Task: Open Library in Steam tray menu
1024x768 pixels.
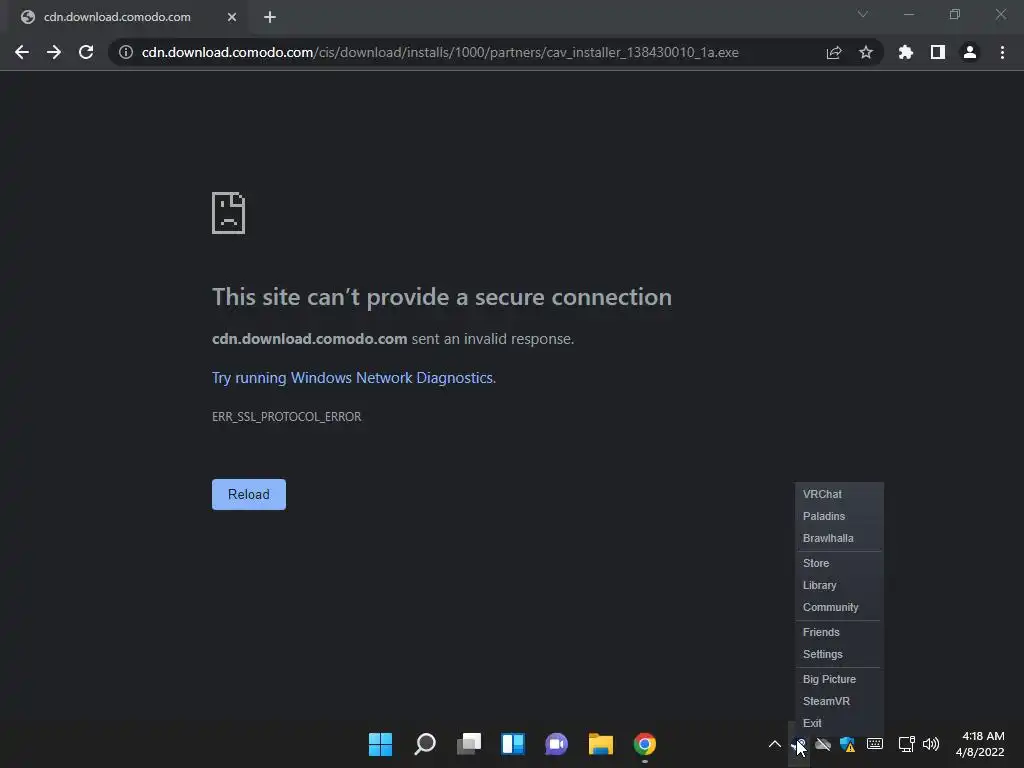Action: pos(839,585)
